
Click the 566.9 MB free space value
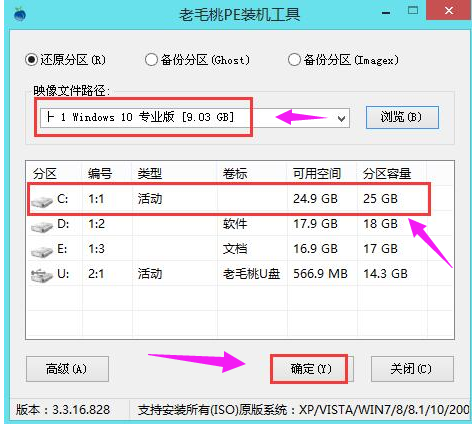coord(320,274)
